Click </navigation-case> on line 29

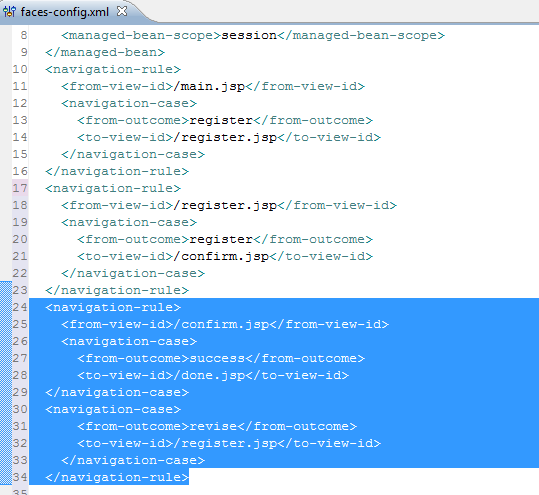(x=117, y=392)
